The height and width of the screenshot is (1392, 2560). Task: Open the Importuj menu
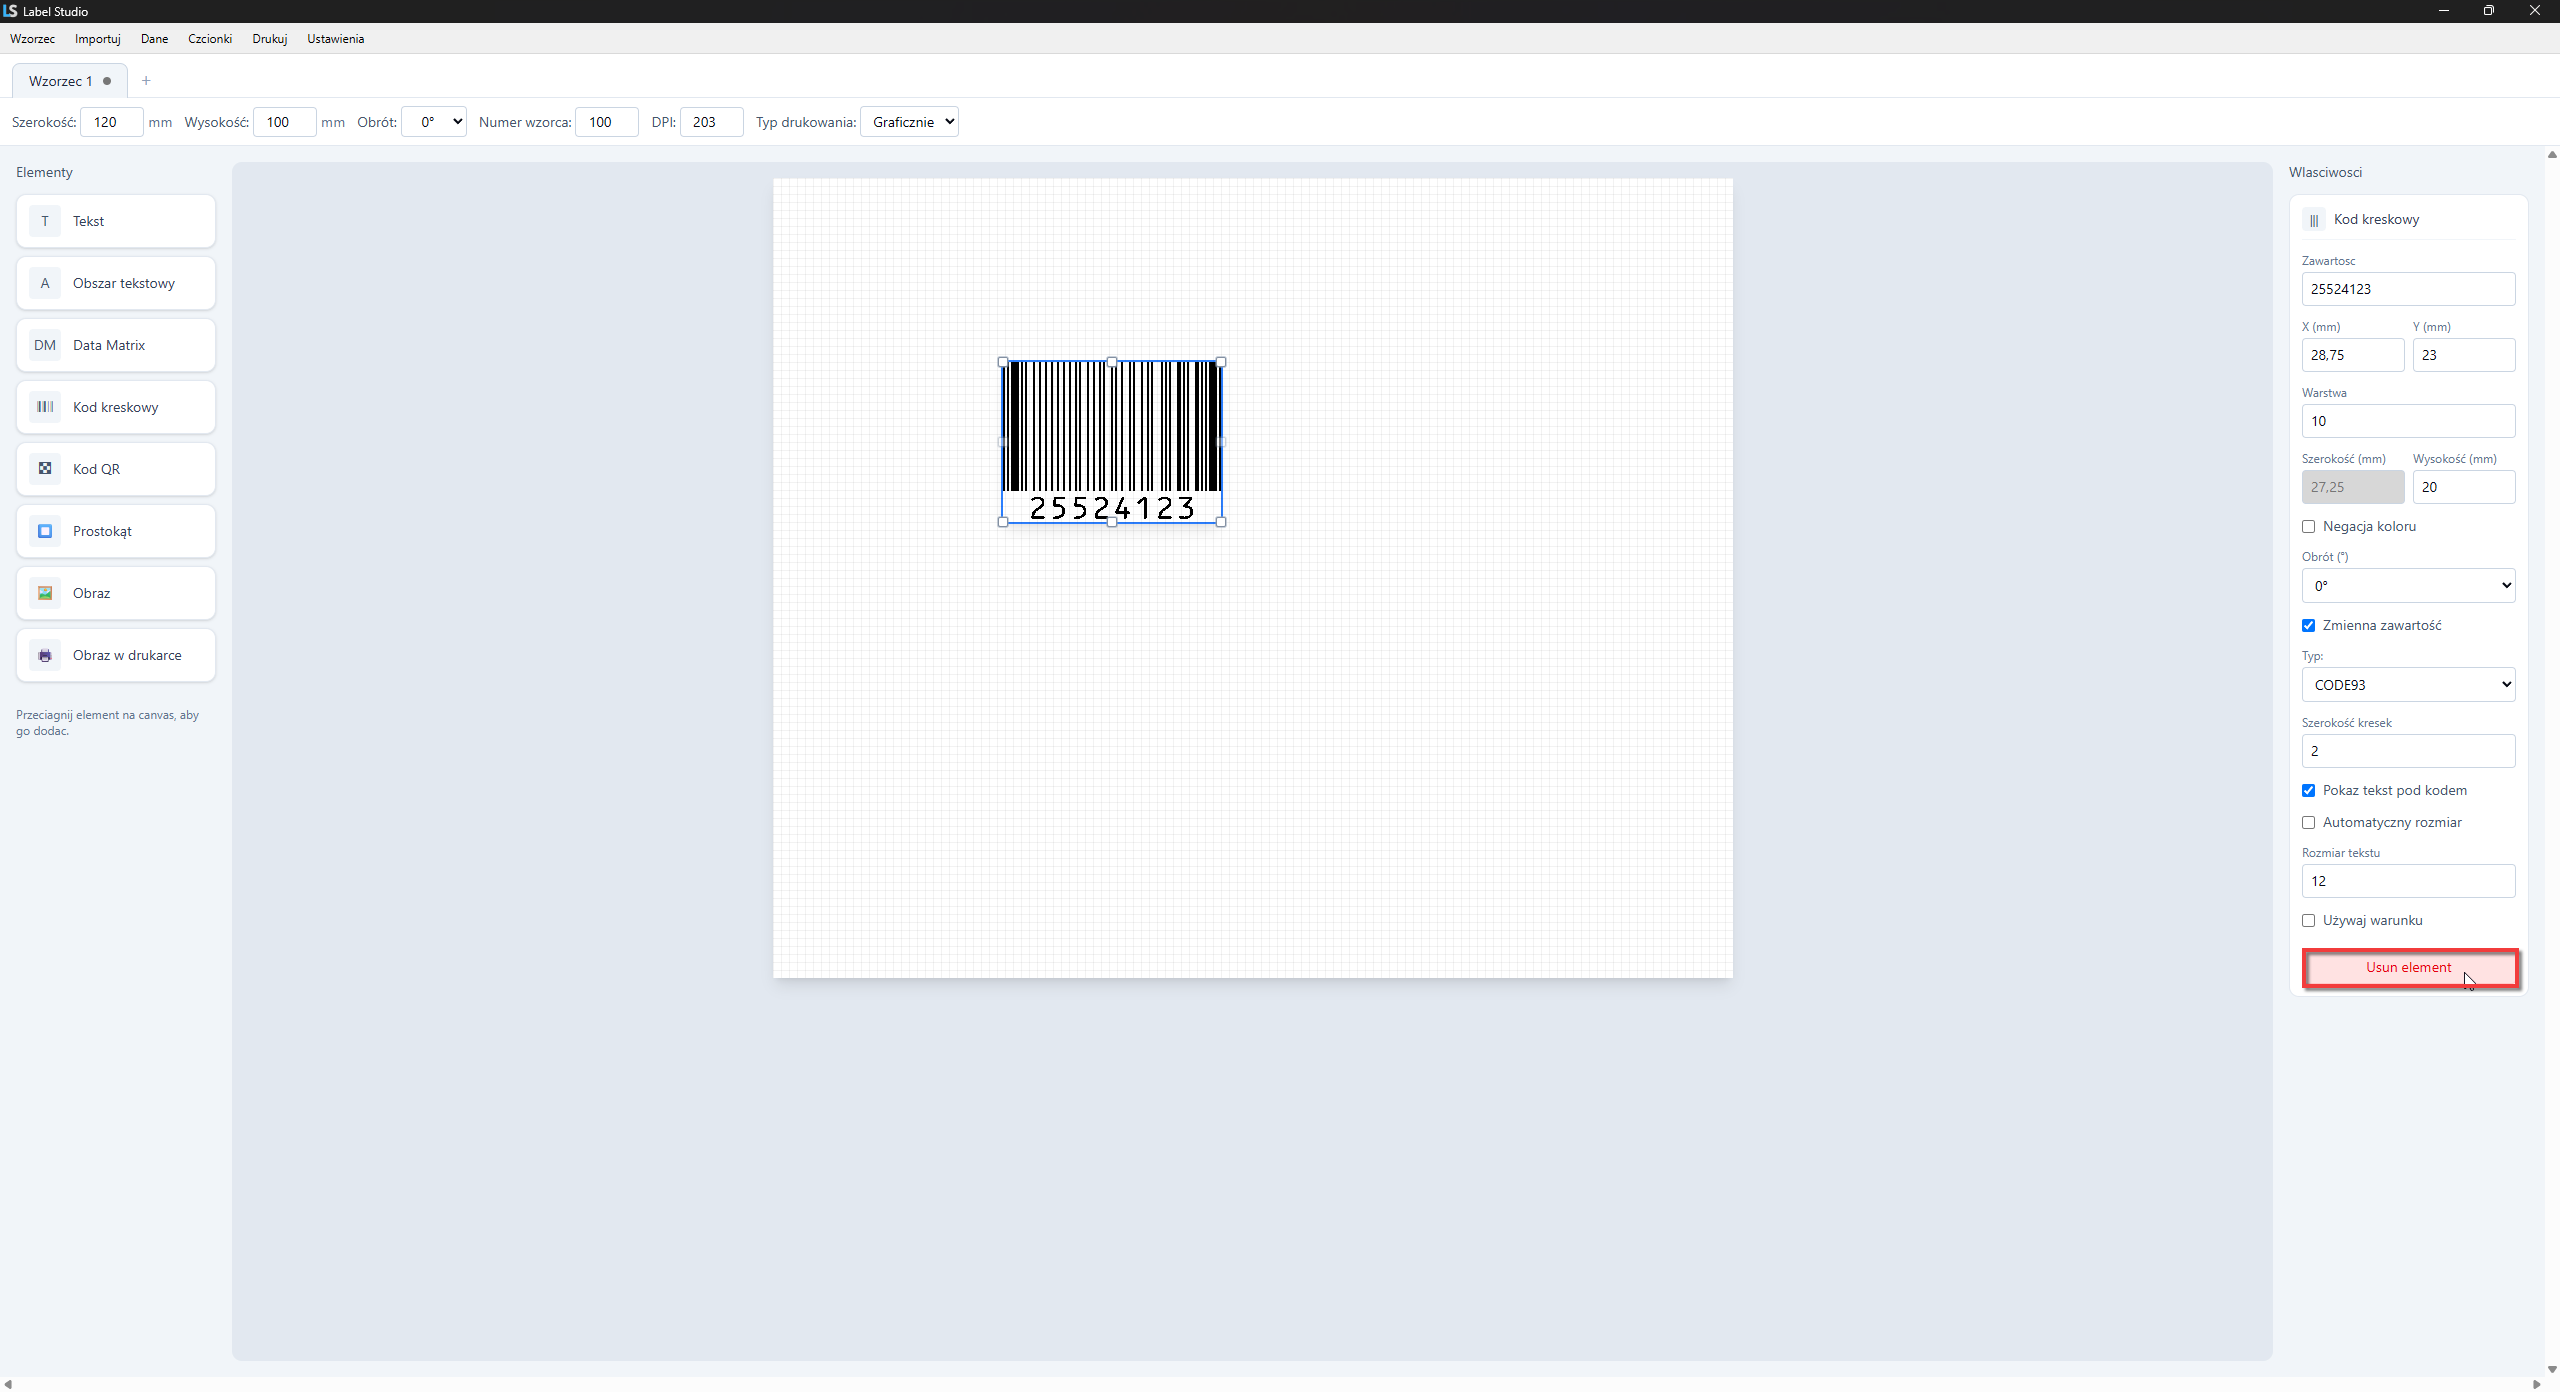[x=98, y=39]
